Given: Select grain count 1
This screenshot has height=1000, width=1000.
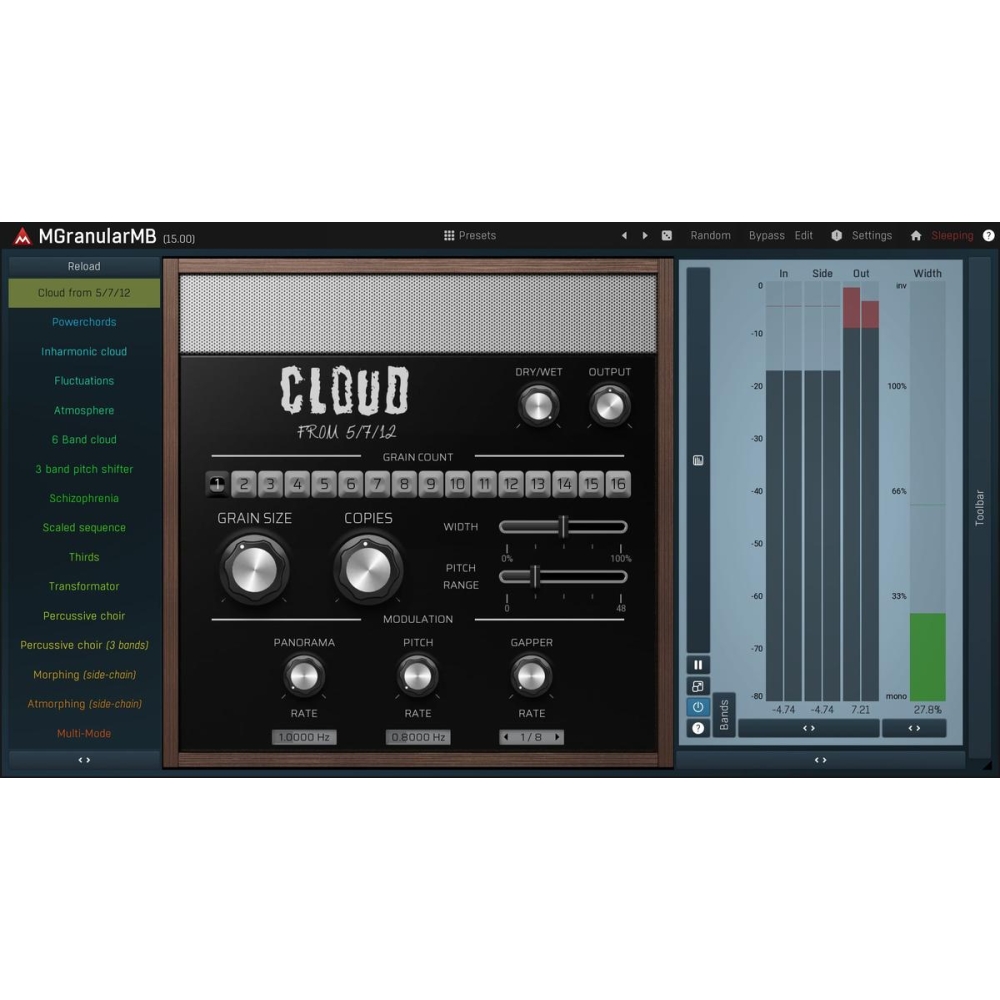Looking at the screenshot, I should click(x=217, y=484).
